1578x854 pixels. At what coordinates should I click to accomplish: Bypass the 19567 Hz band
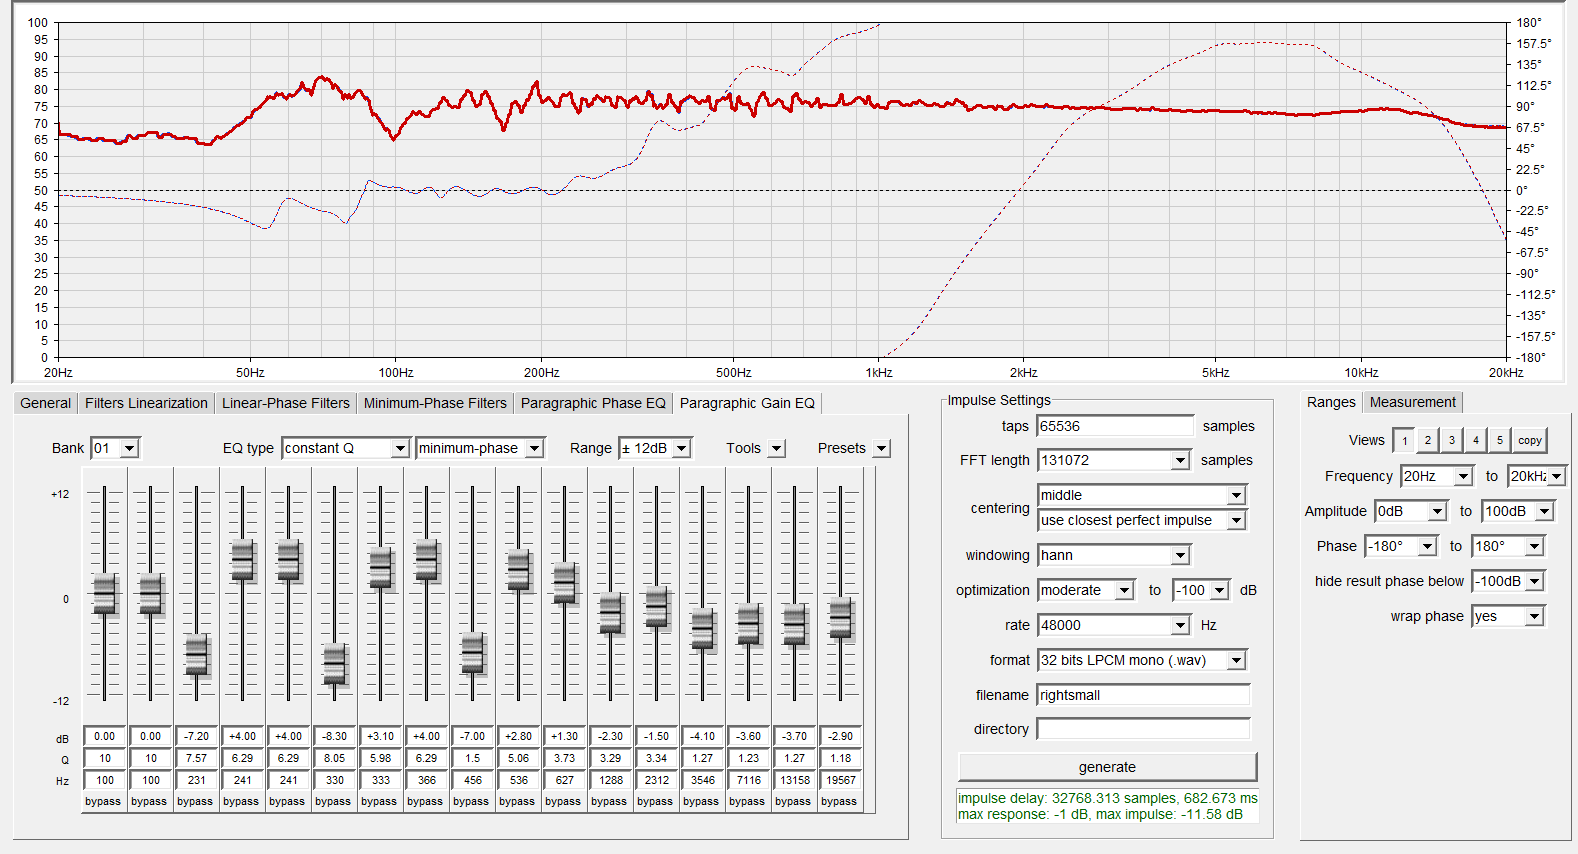point(839,801)
